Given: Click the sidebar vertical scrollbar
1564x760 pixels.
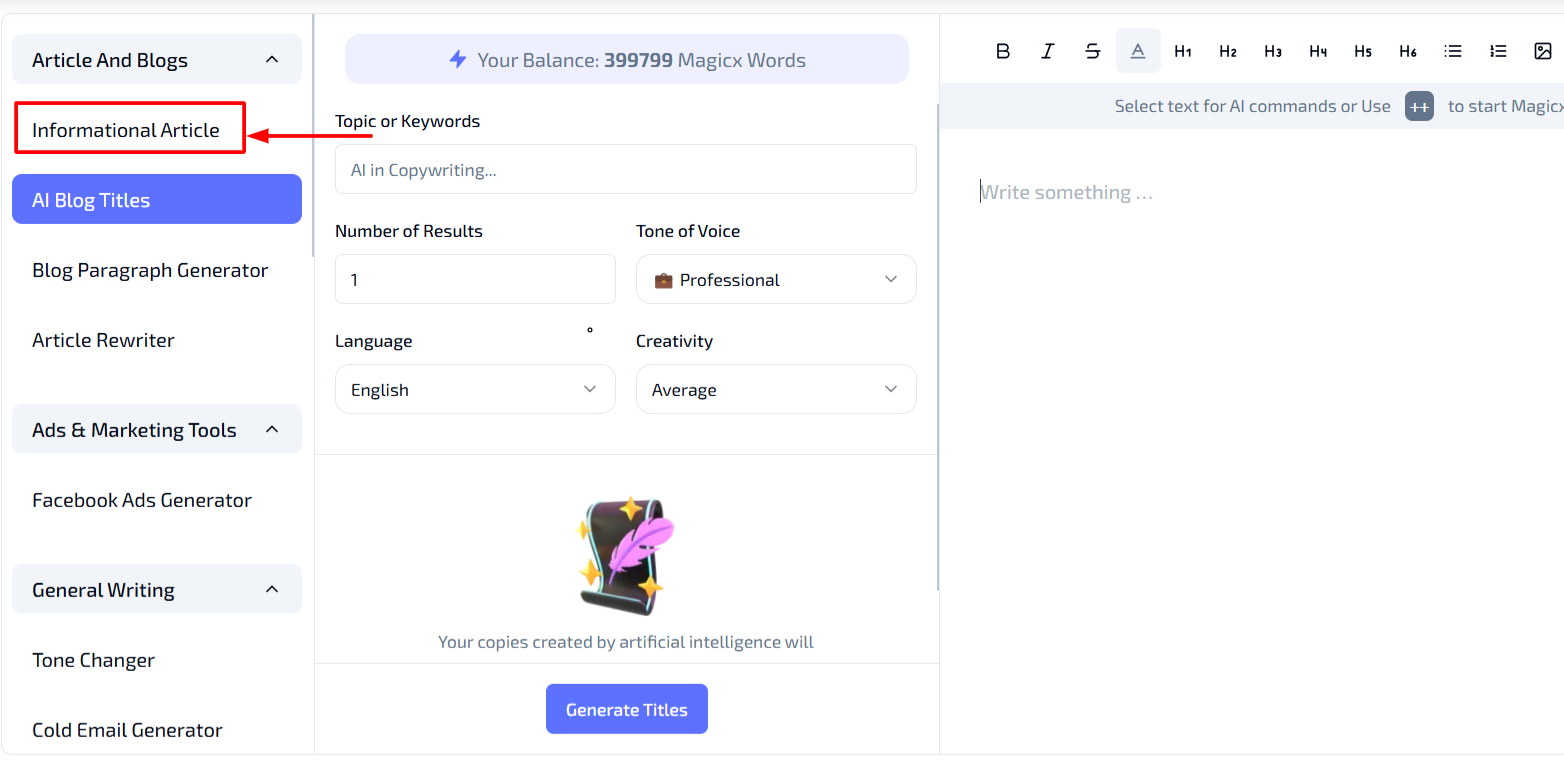Looking at the screenshot, I should 313,135.
